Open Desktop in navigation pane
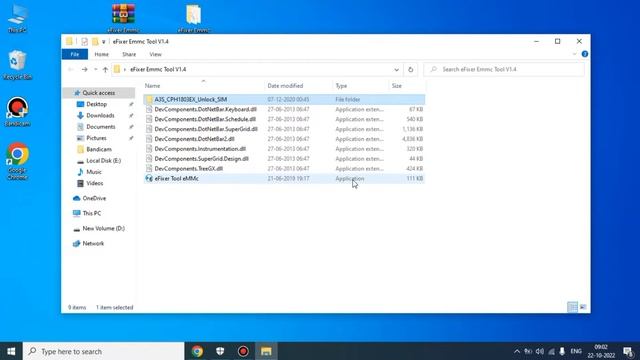The image size is (640, 360). 96,104
